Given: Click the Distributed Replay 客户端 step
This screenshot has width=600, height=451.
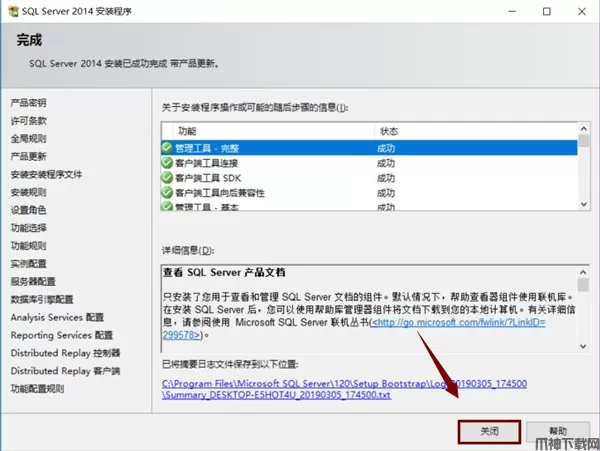Looking at the screenshot, I should [x=65, y=371].
